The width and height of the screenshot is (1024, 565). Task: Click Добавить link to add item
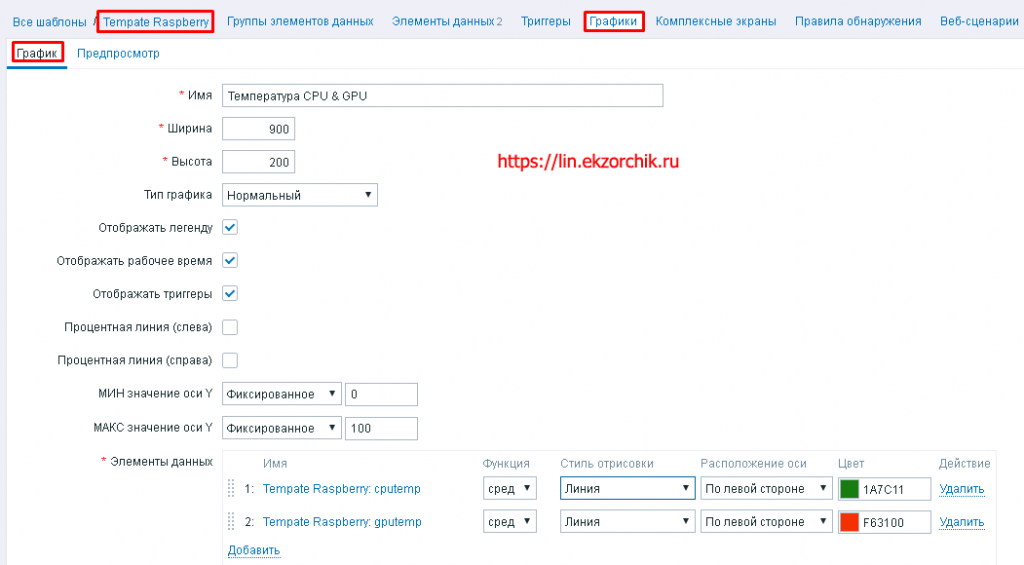pos(253,550)
